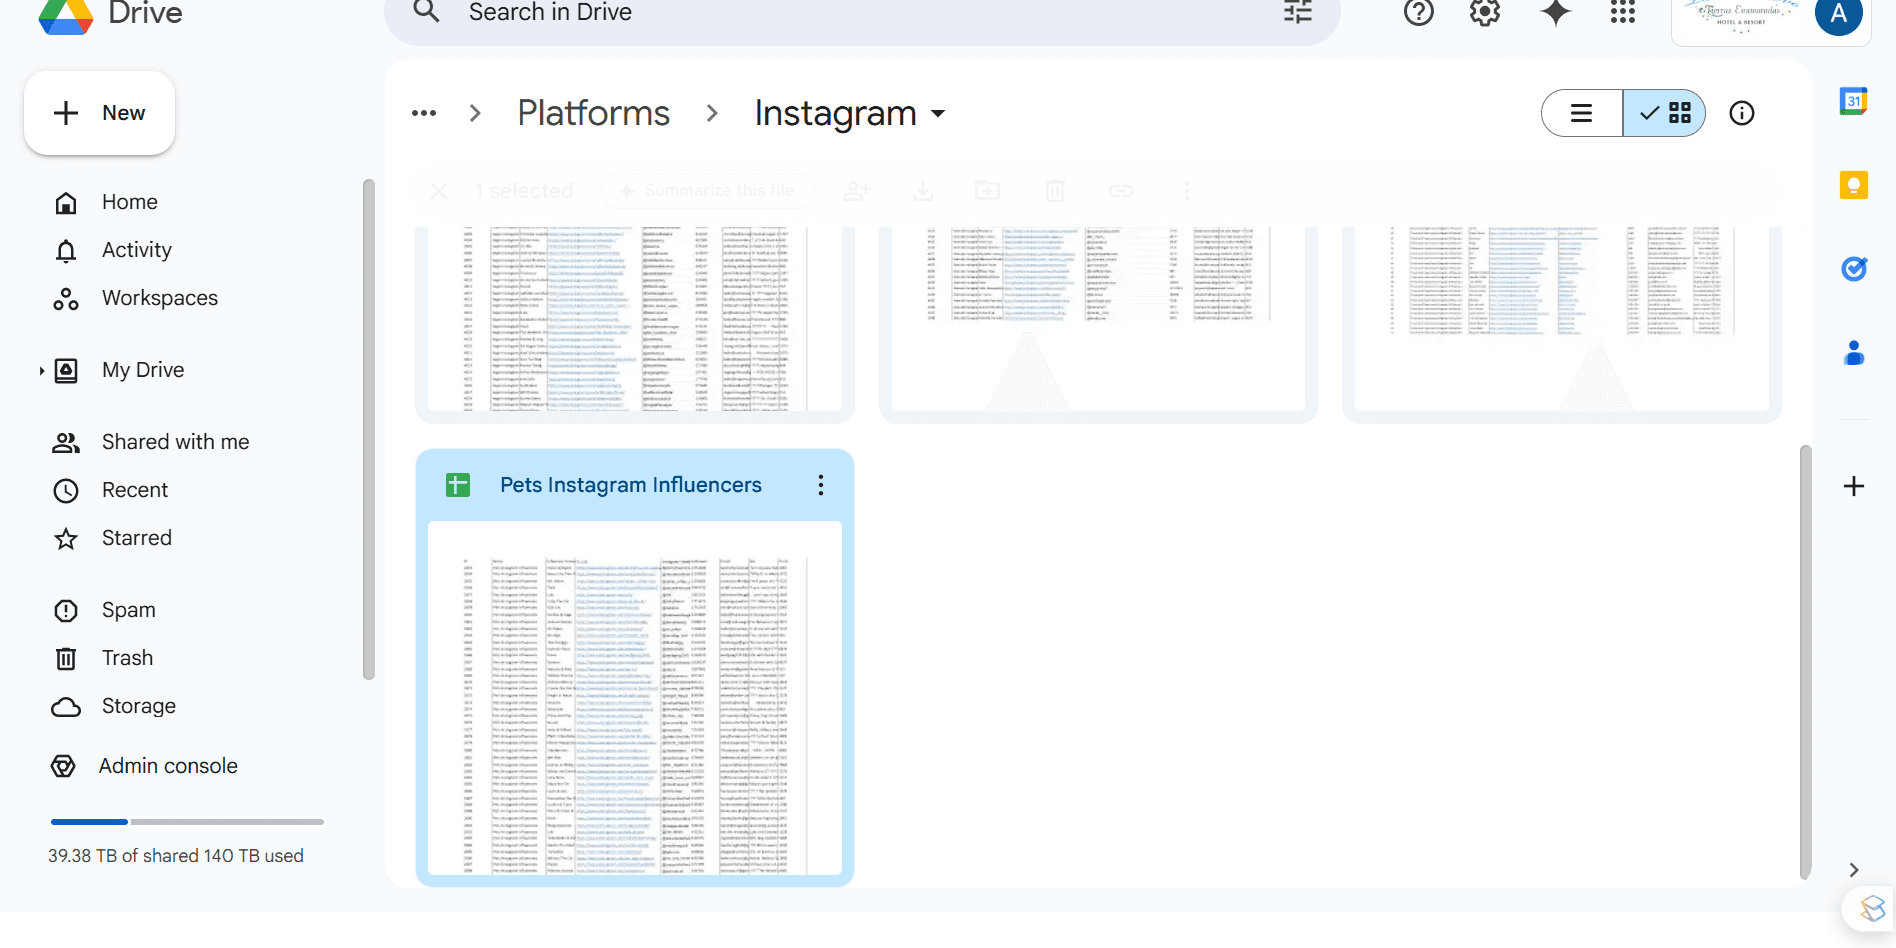
Task: Open the Google apps grid
Action: (1623, 12)
